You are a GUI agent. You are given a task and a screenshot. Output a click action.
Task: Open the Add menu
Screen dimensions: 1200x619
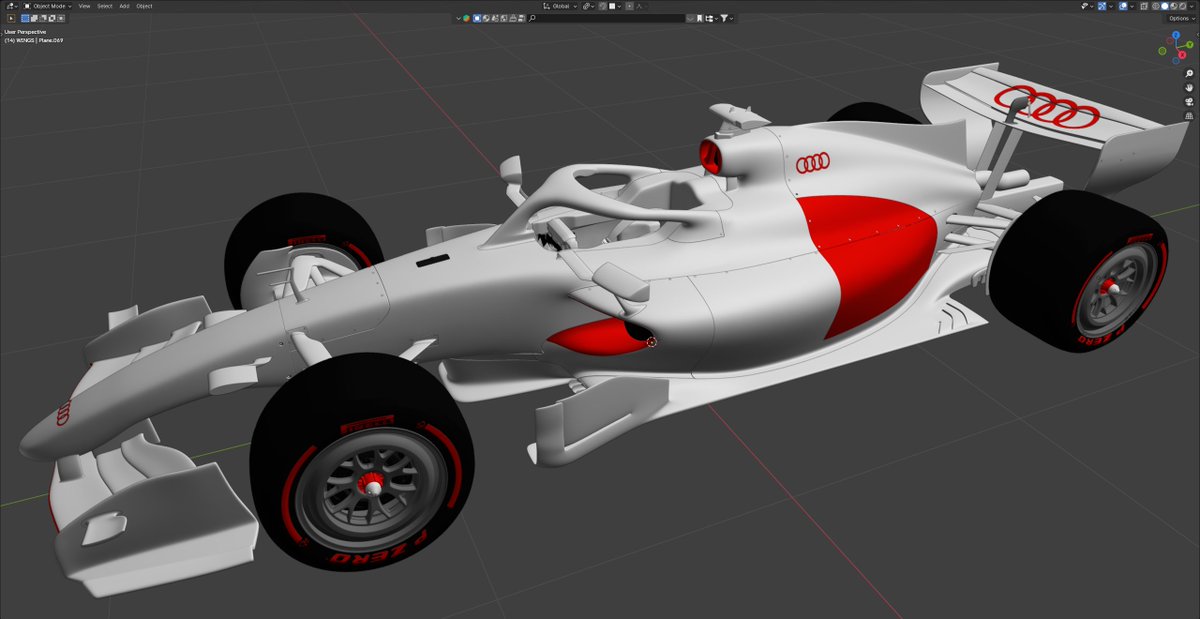click(124, 6)
